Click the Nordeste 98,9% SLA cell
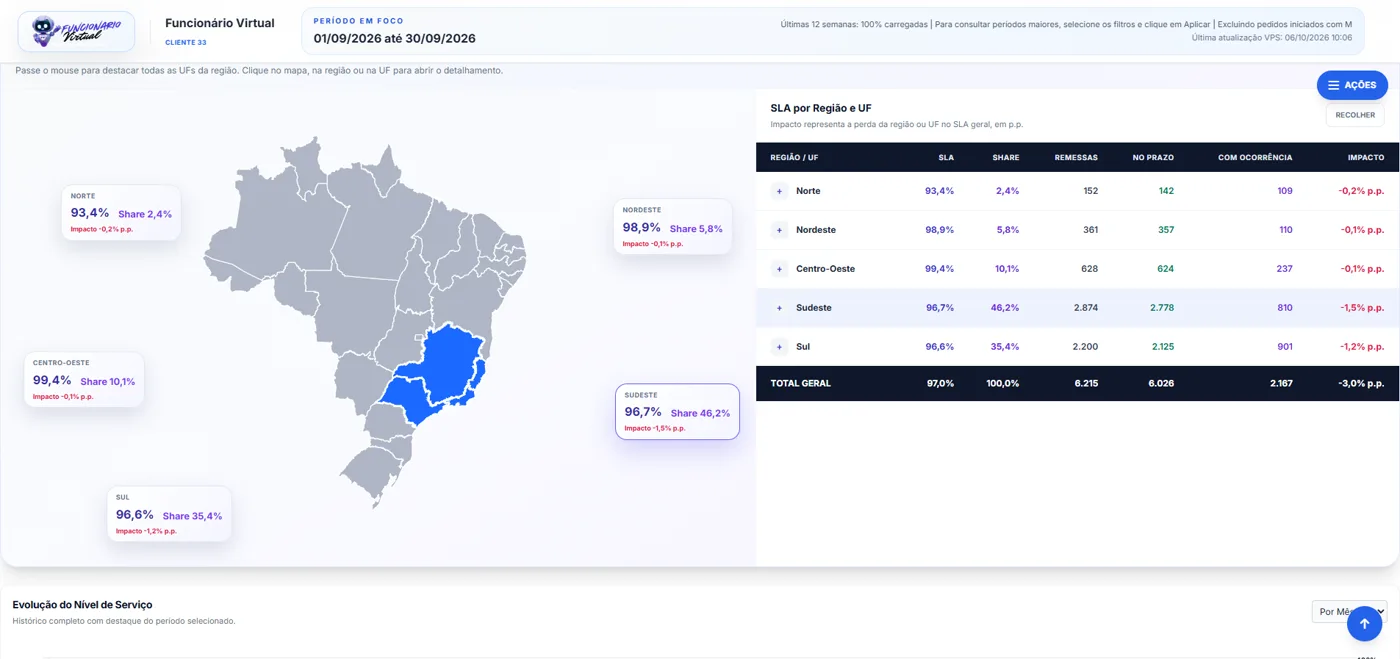This screenshot has width=1400, height=659. click(940, 230)
